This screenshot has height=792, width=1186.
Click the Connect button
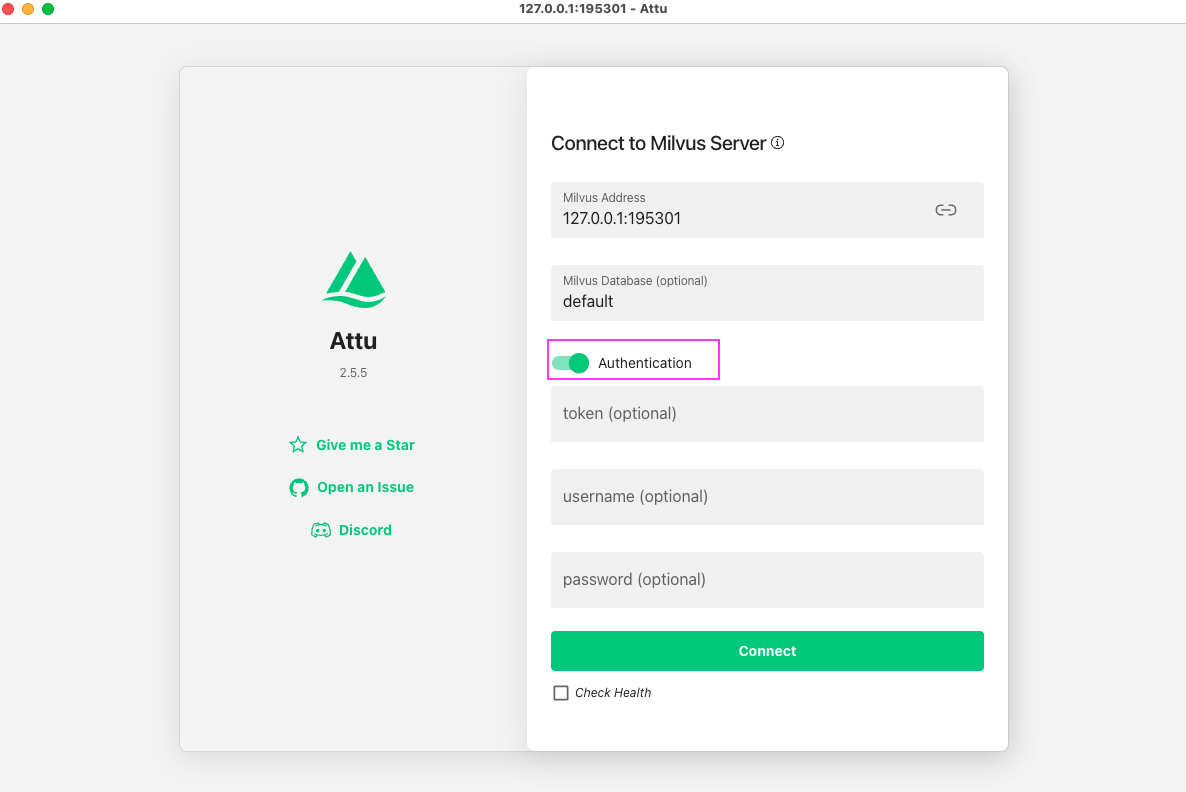tap(767, 651)
